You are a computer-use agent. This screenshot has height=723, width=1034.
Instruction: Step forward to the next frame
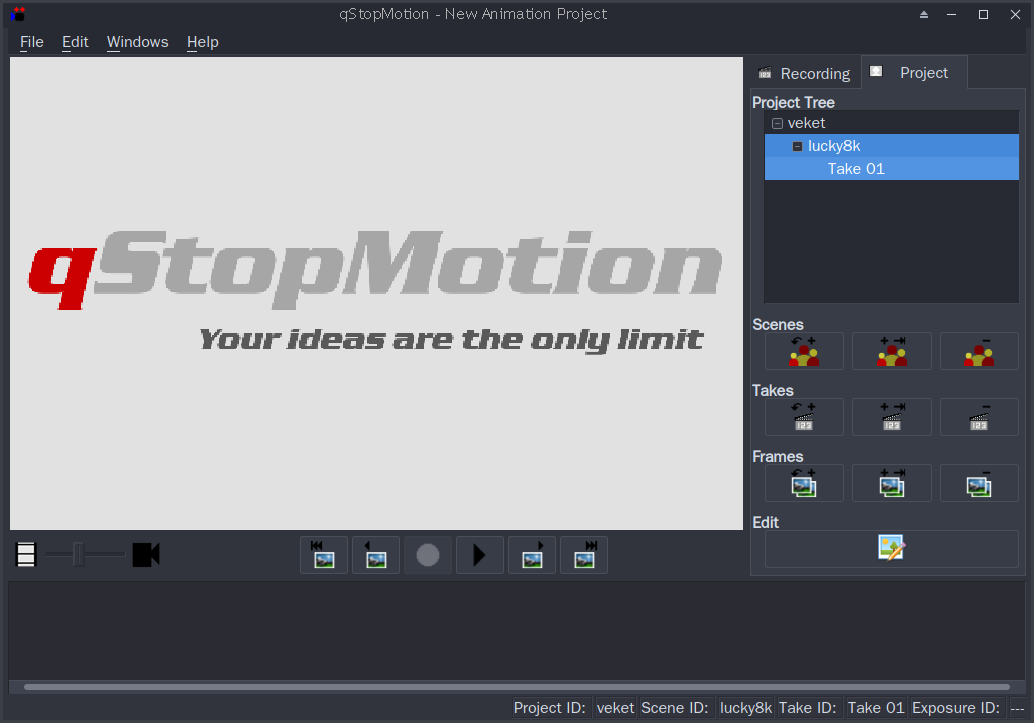pos(532,555)
